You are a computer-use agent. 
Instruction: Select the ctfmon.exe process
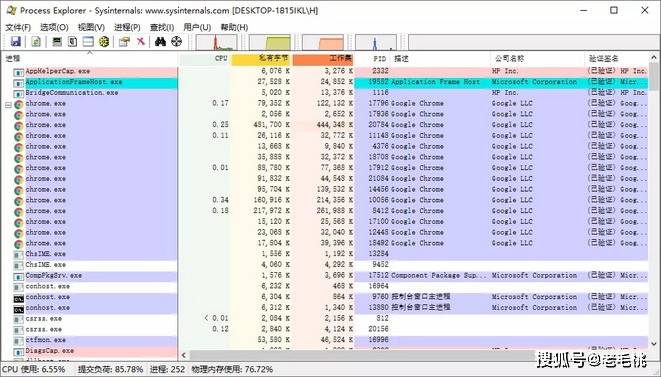[46, 340]
